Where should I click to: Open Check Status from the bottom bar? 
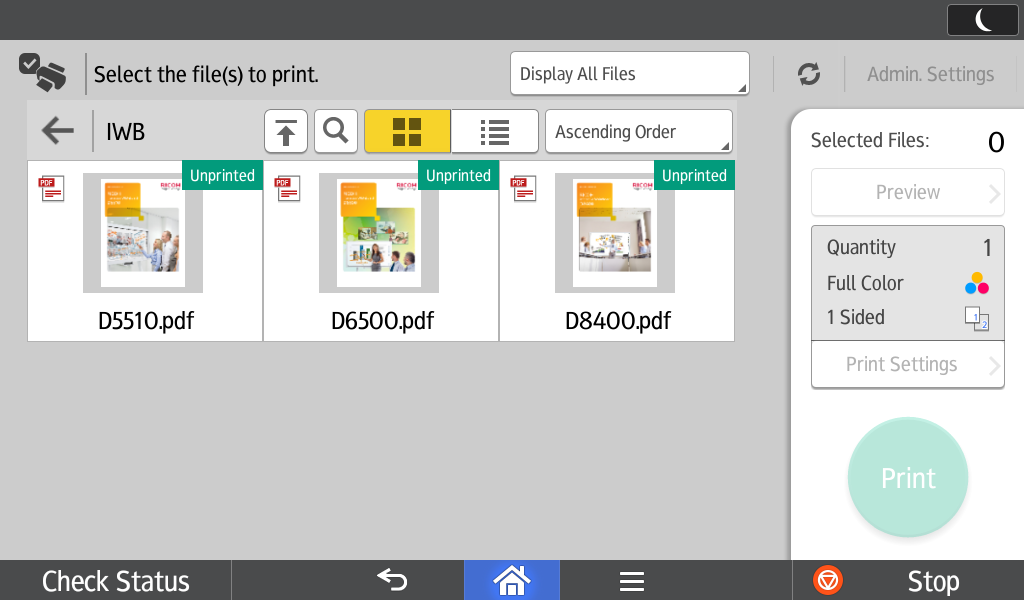115,580
